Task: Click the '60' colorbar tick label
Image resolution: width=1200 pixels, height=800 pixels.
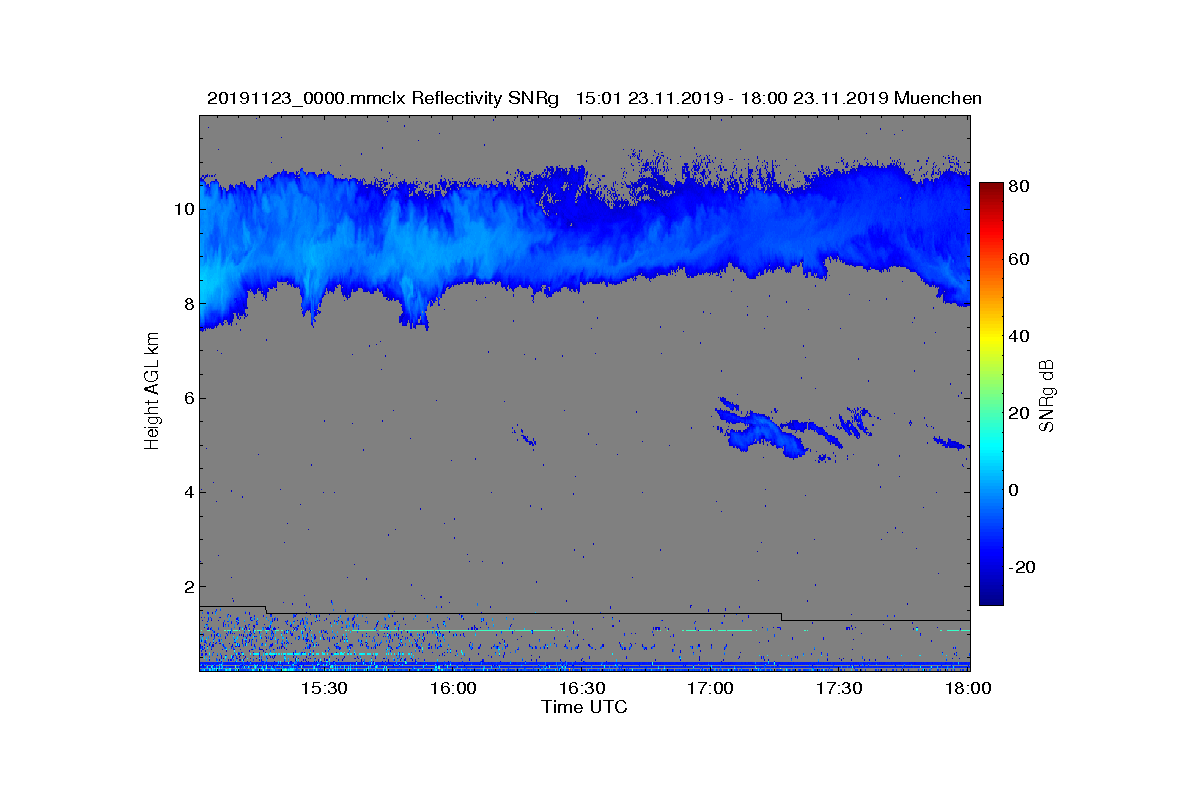Action: 1020,260
